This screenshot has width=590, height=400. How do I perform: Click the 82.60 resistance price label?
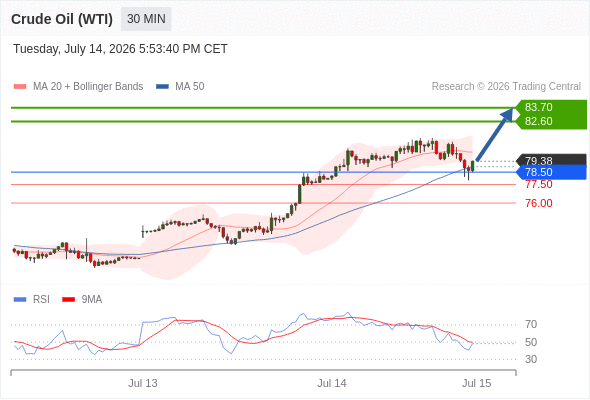538,121
